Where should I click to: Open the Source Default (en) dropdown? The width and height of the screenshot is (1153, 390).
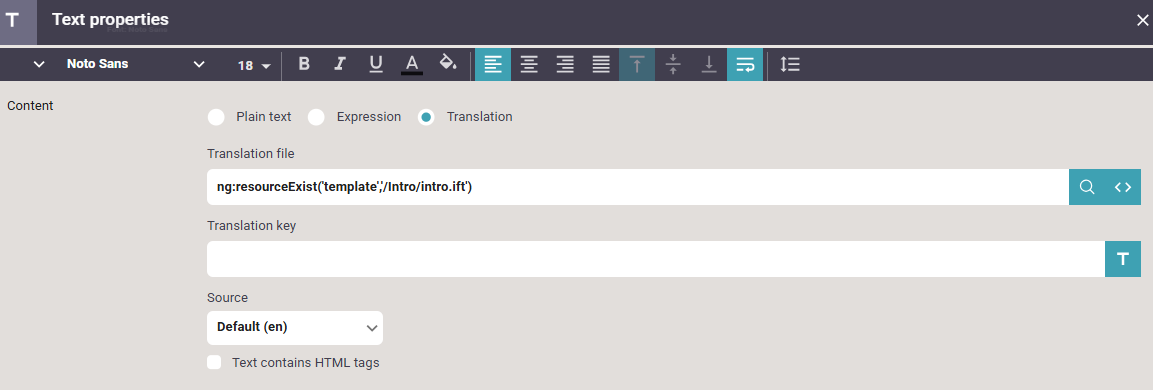pos(295,328)
